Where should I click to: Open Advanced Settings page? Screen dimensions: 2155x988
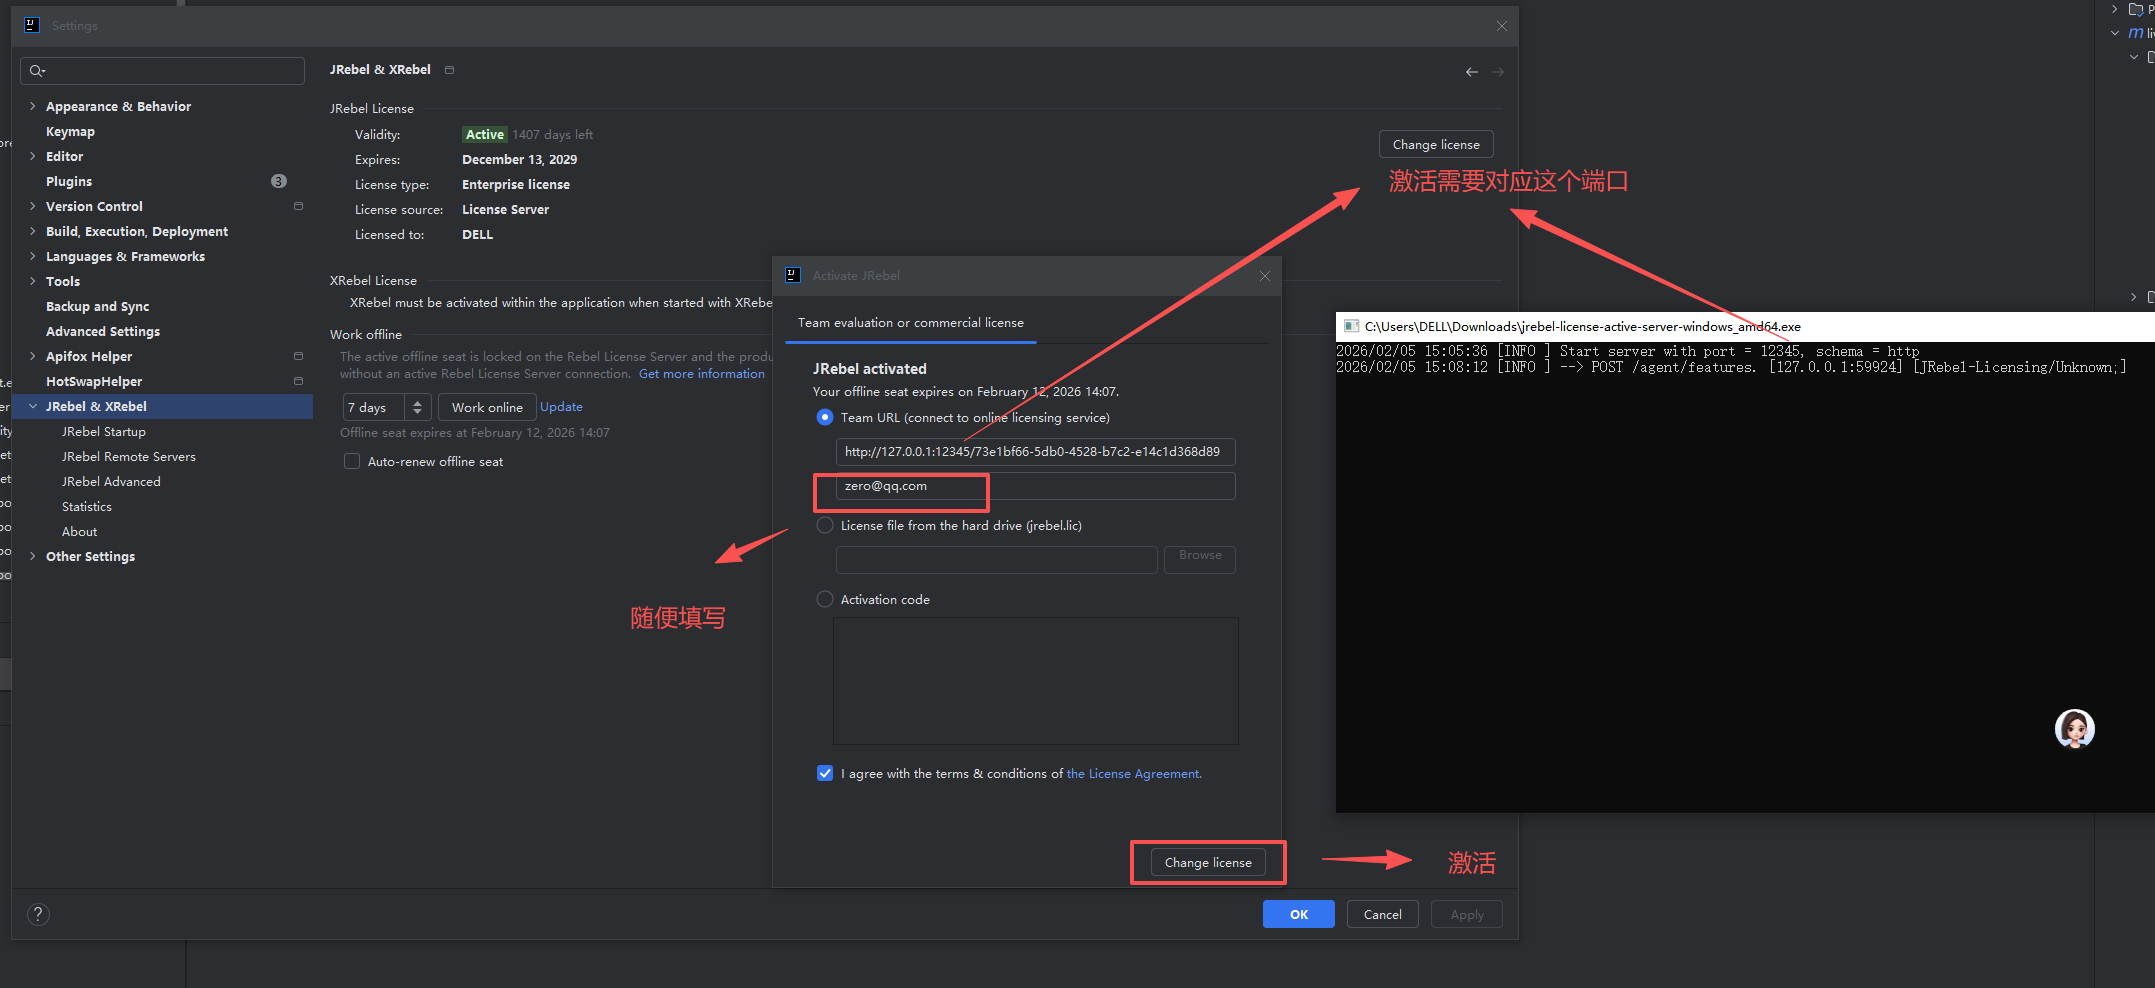pos(103,331)
